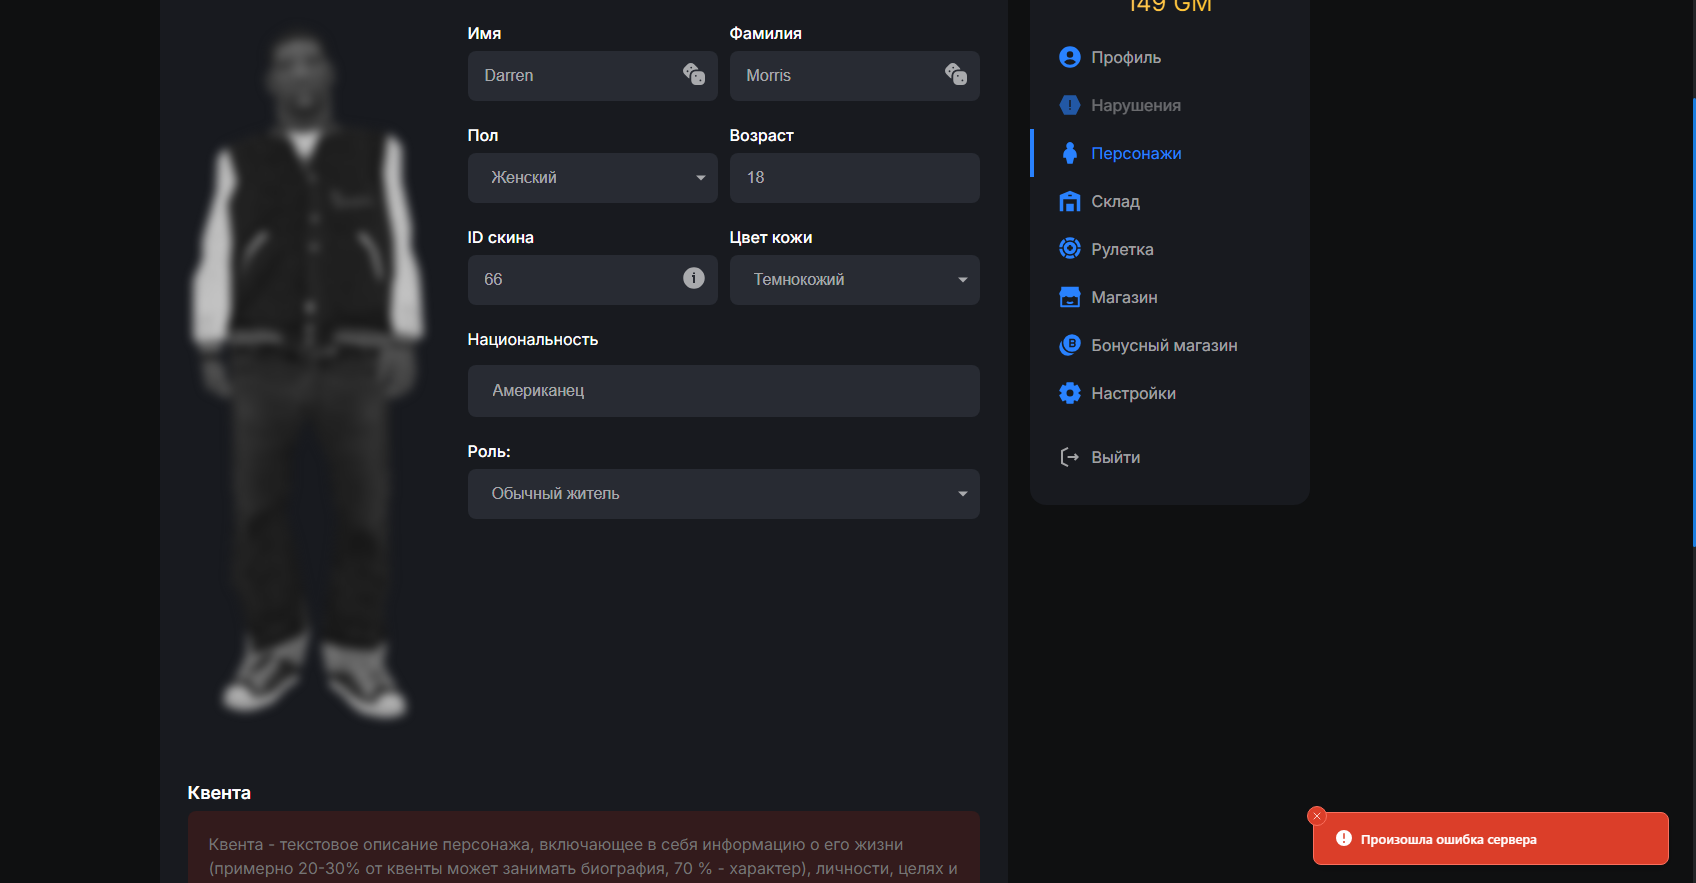Open the Роль dropdown list

723,494
